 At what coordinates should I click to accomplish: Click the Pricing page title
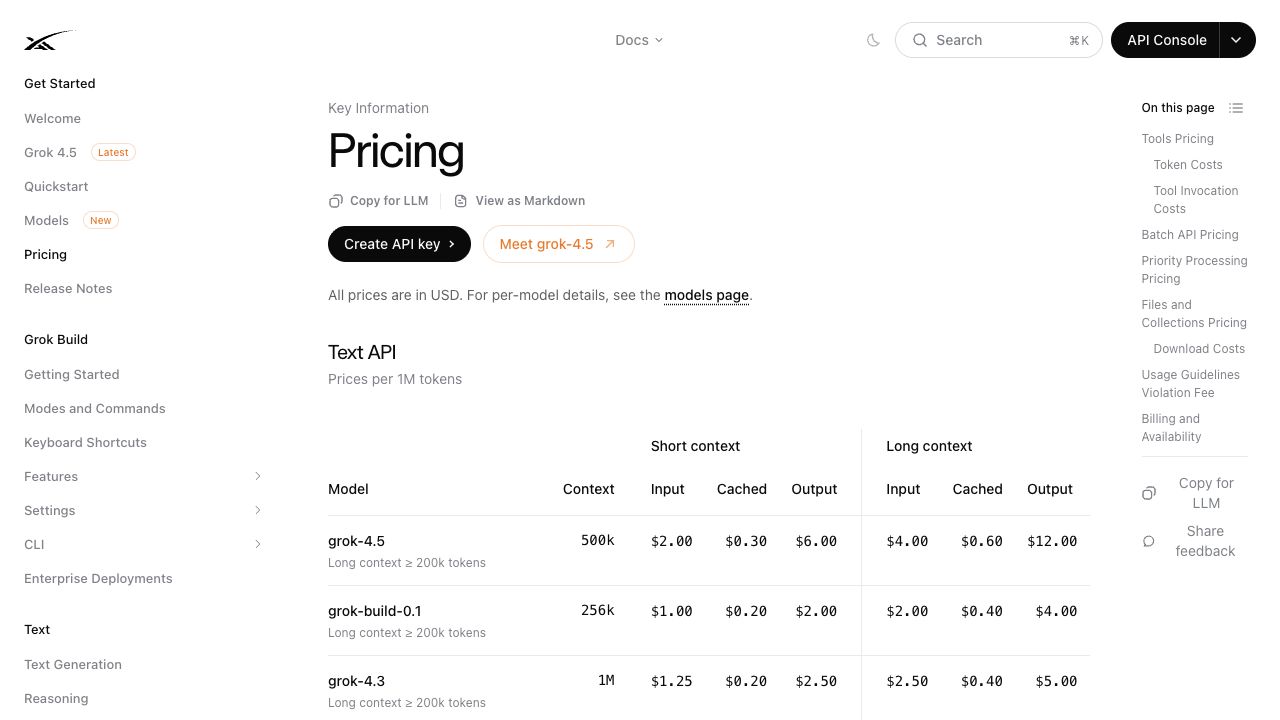point(396,151)
